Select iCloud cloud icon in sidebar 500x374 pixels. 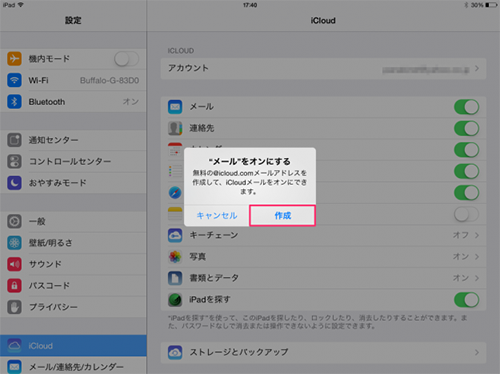tap(14, 346)
